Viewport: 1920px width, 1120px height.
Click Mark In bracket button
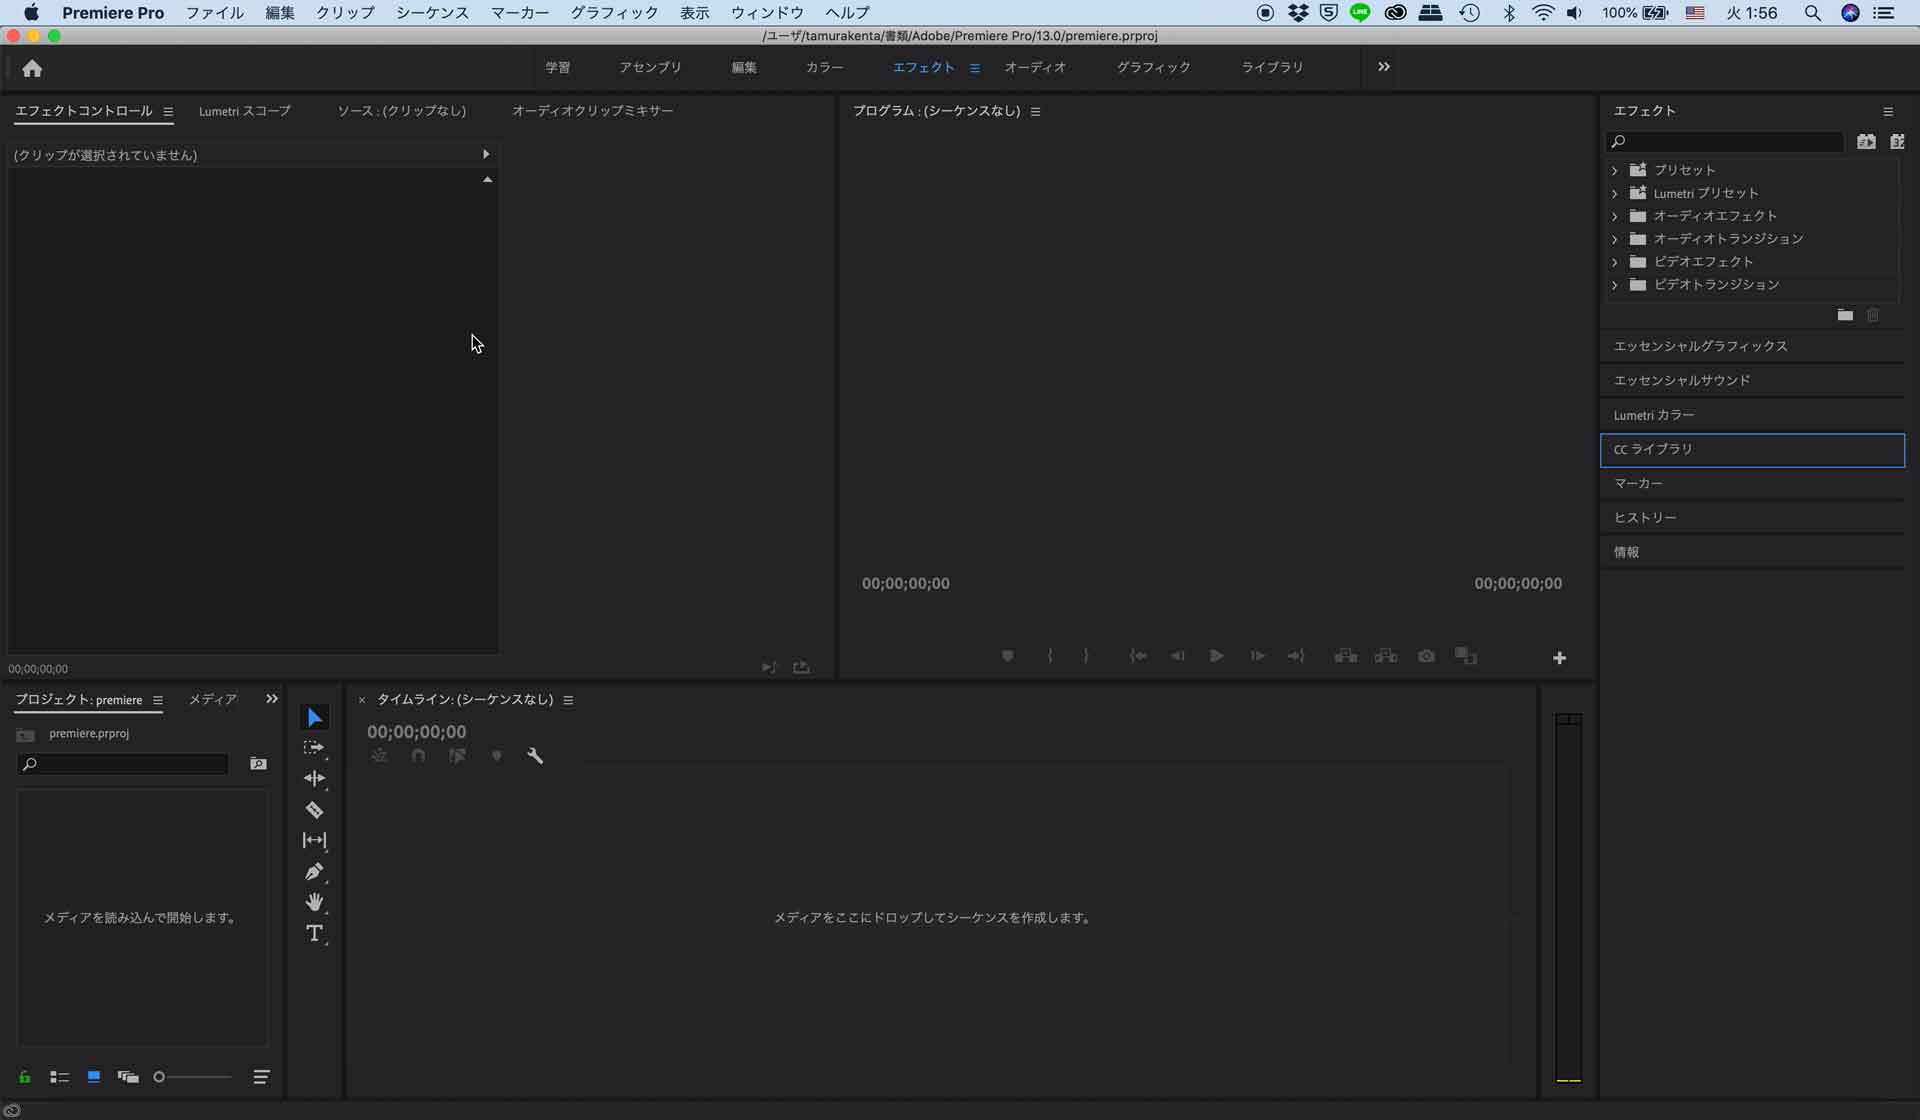[1050, 656]
